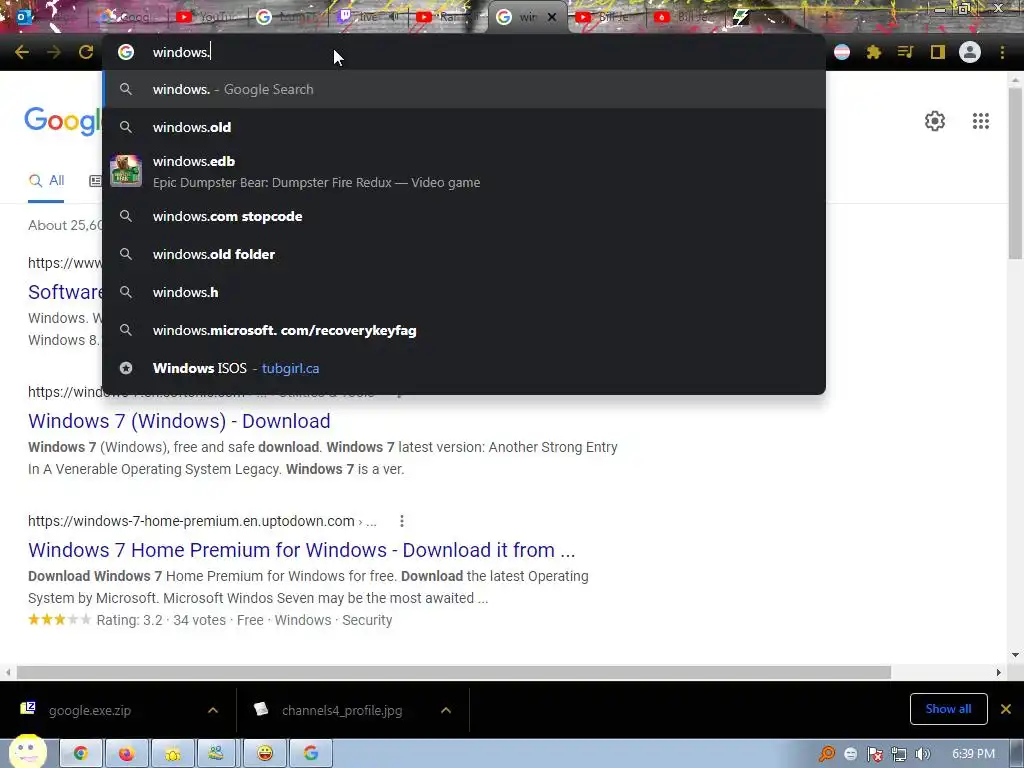Open the Chrome profile avatar
Screen dimensions: 1024x768
(970, 52)
